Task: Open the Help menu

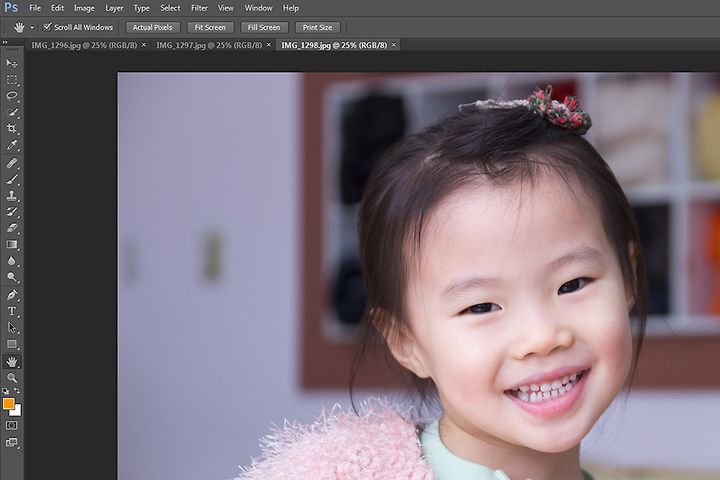Action: (291, 8)
